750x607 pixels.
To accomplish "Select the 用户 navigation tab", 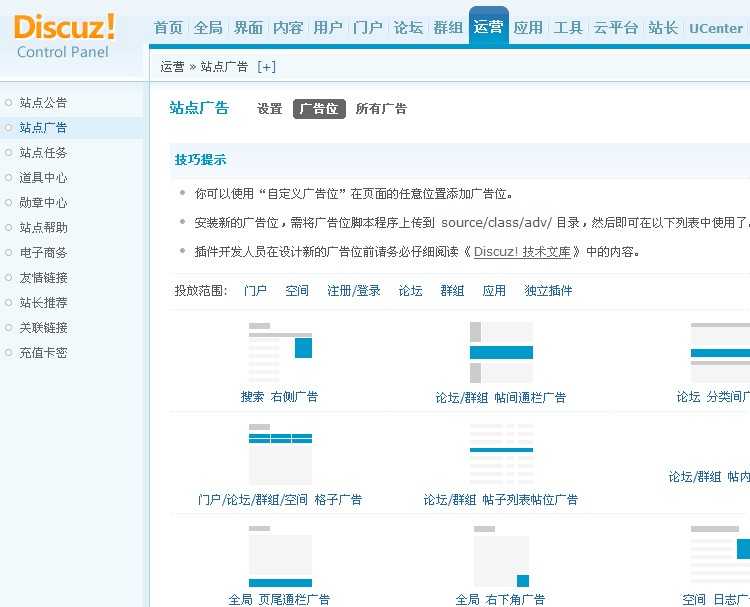I will (328, 28).
